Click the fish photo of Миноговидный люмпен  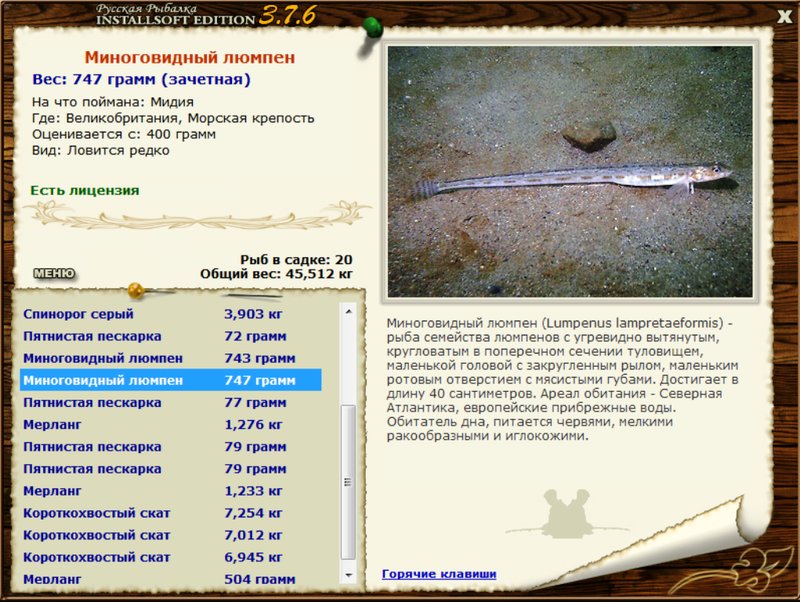coord(570,171)
